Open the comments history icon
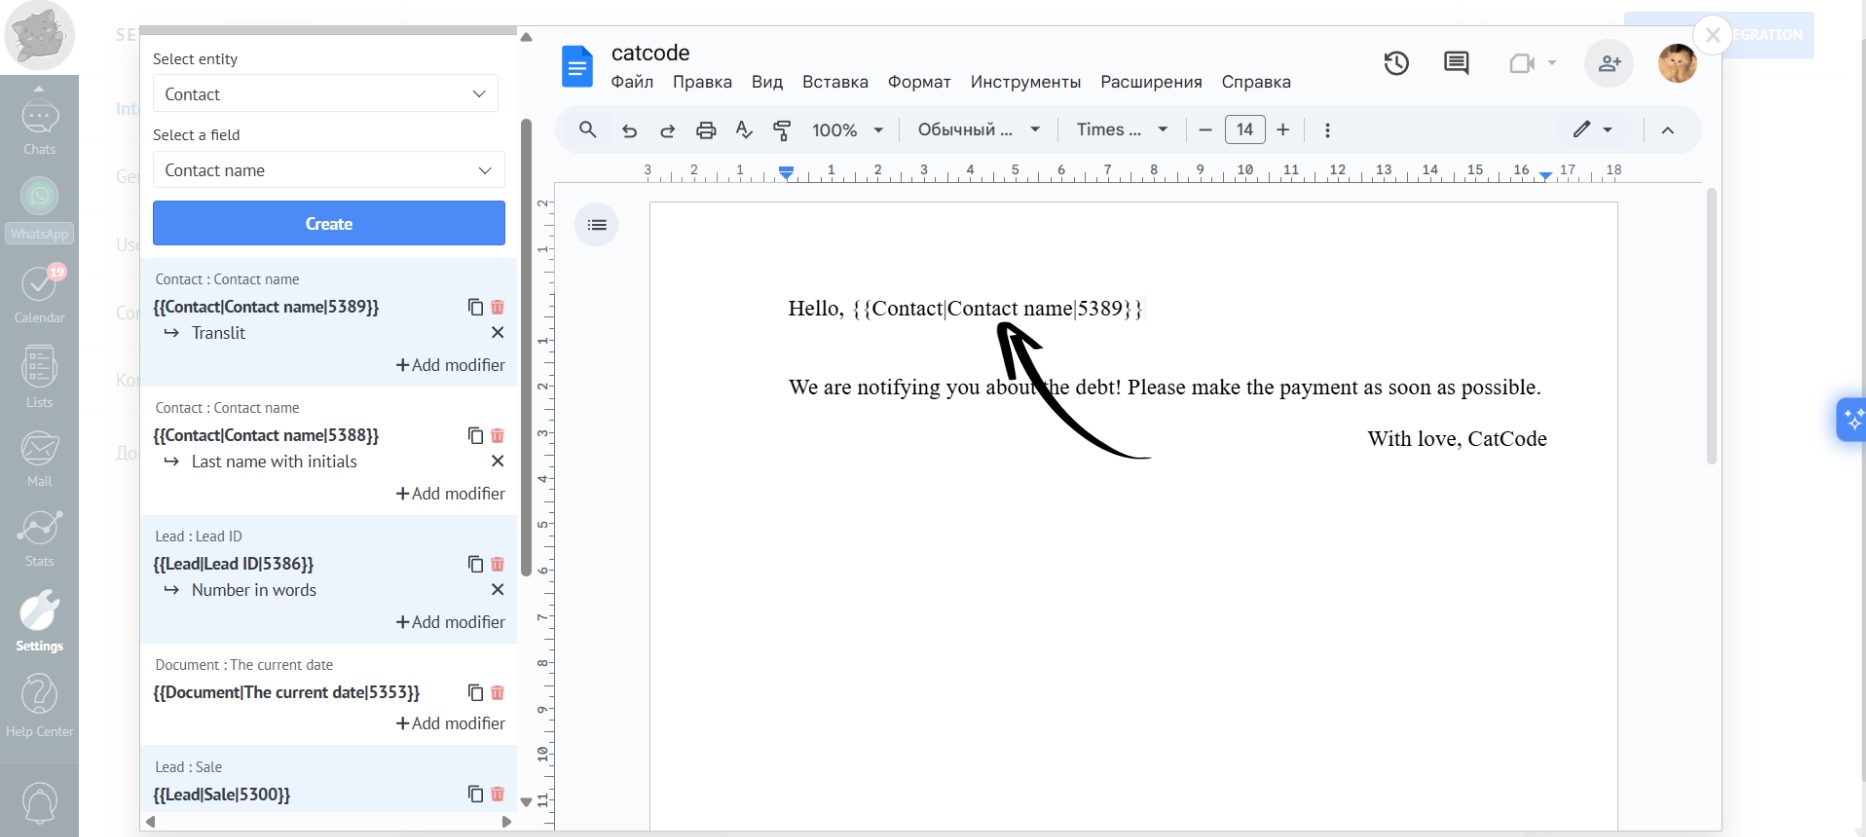 click(x=1456, y=63)
